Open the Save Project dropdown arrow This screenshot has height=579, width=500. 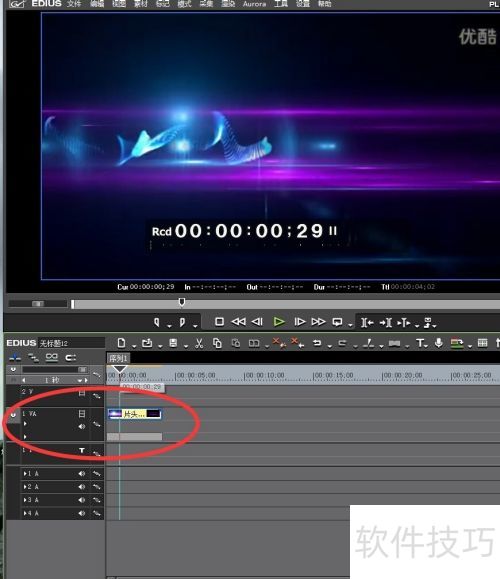click(x=185, y=346)
